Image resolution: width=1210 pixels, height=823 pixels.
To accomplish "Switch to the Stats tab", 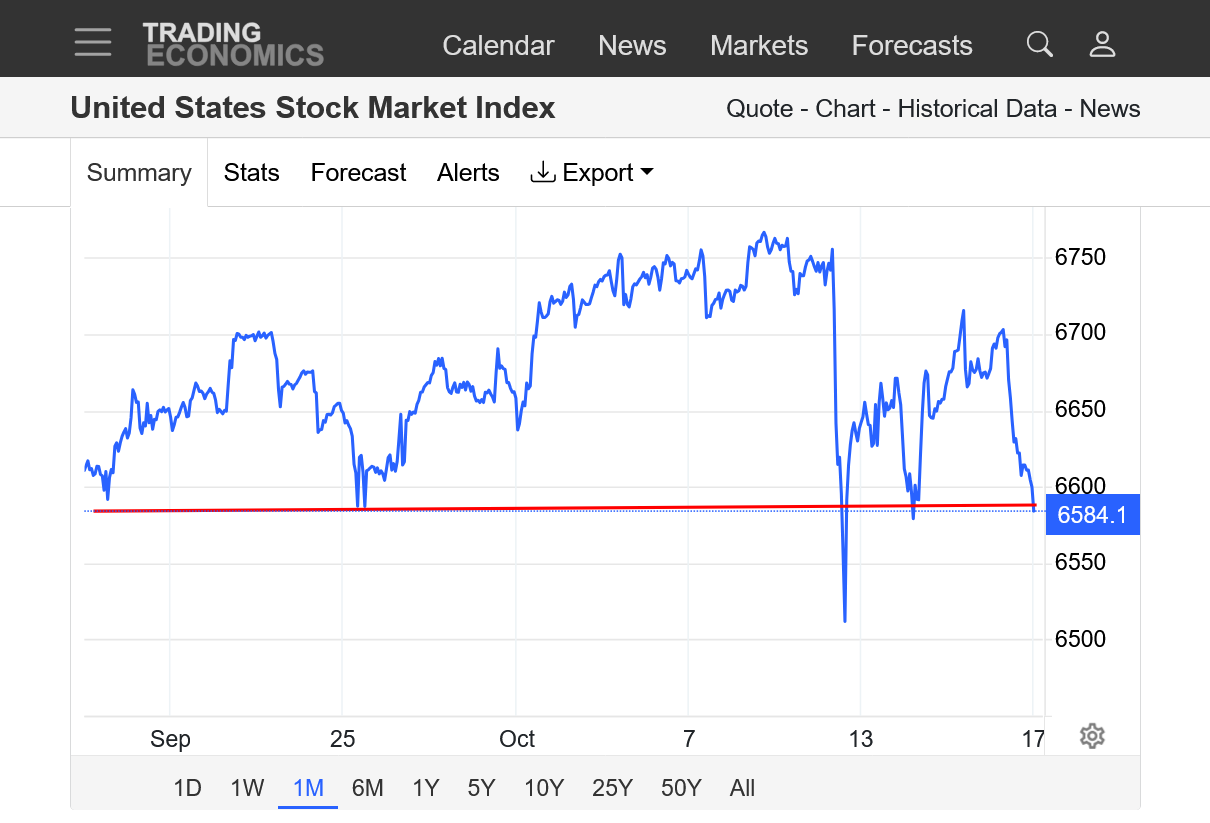I will pyautogui.click(x=251, y=173).
